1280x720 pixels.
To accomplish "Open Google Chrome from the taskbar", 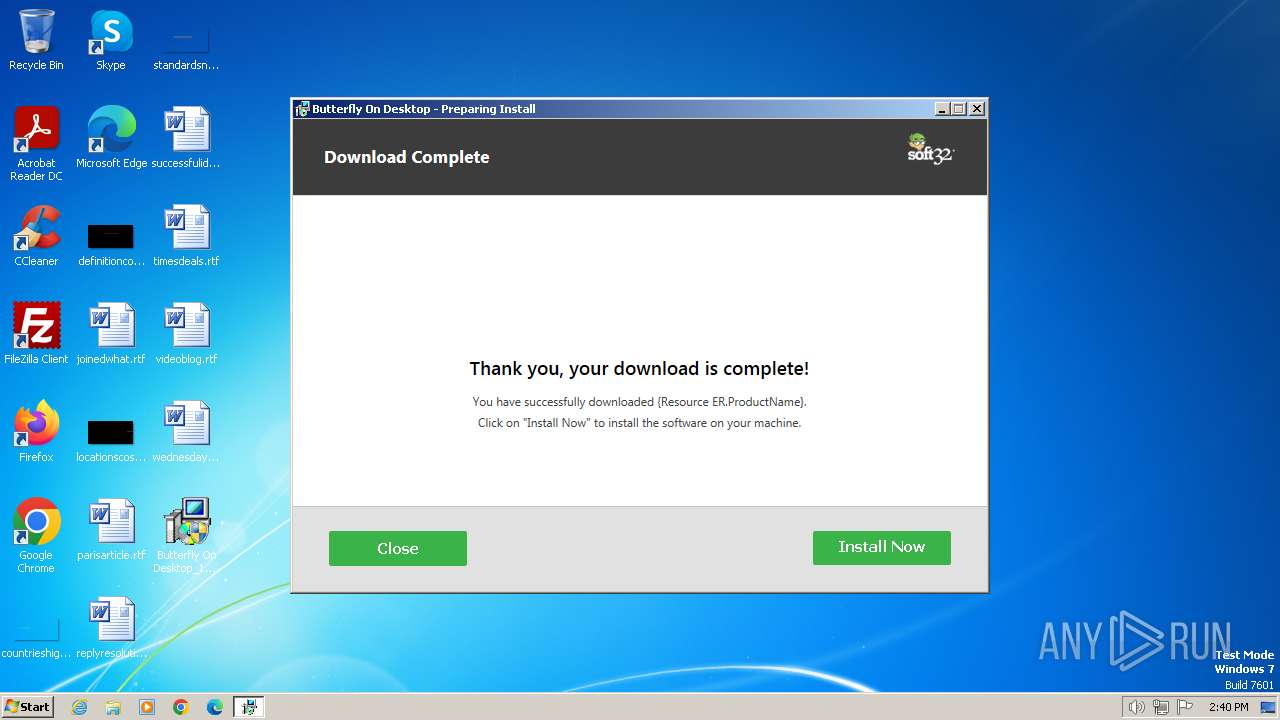I will coord(181,707).
